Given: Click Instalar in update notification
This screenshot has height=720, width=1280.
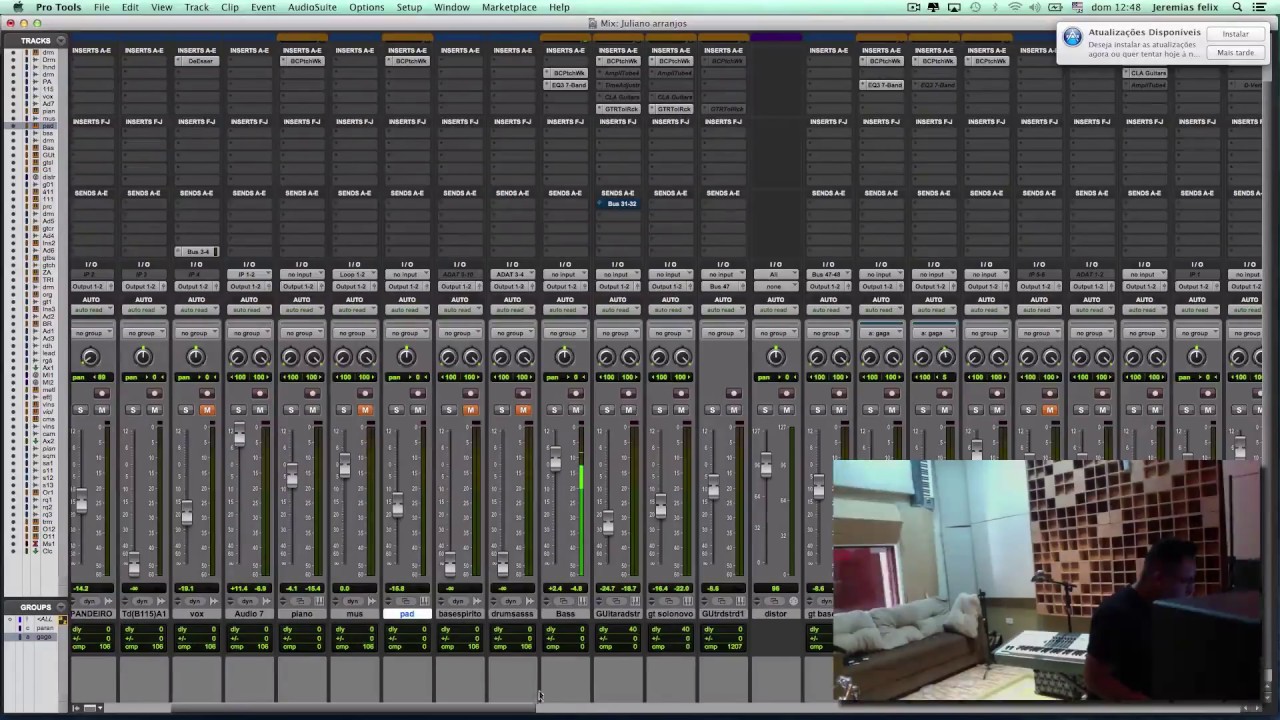Looking at the screenshot, I should 1235,34.
